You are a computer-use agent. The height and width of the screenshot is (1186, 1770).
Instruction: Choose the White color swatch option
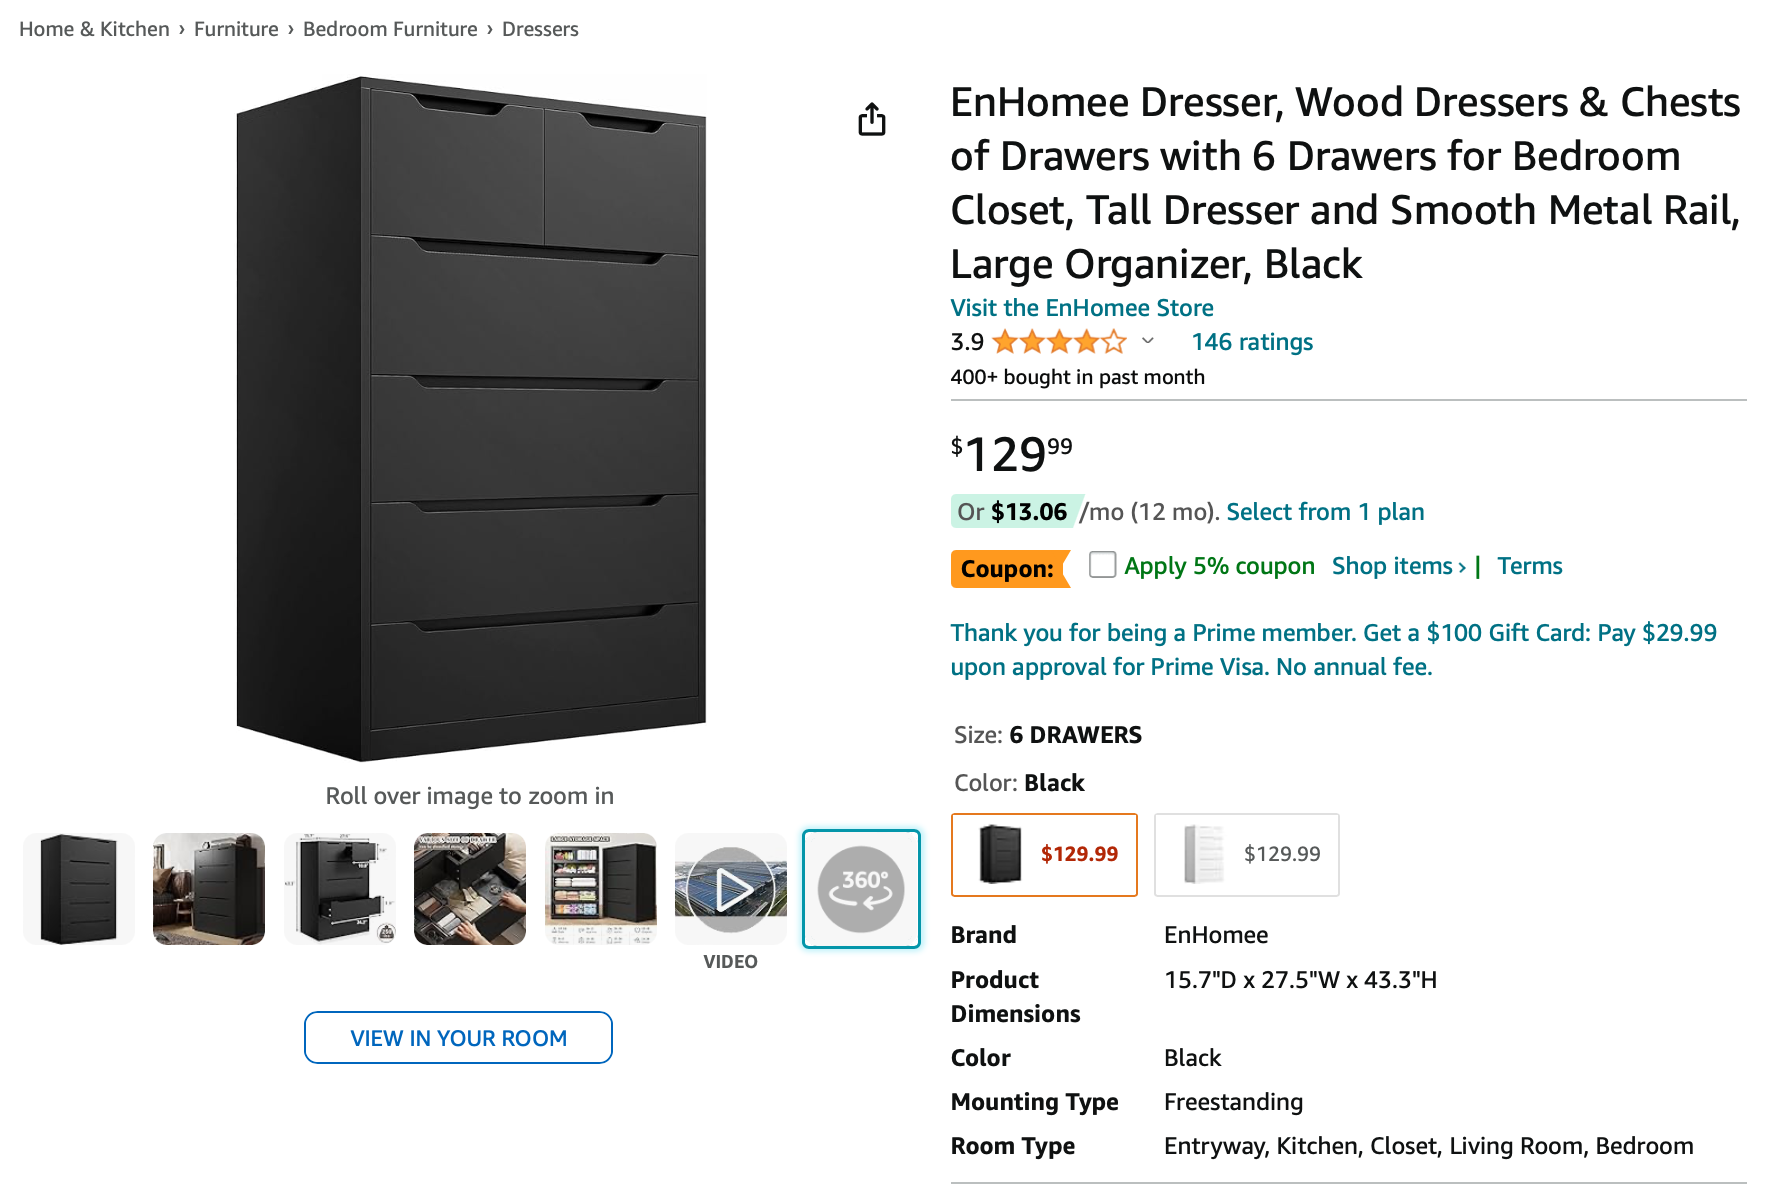pyautogui.click(x=1247, y=855)
